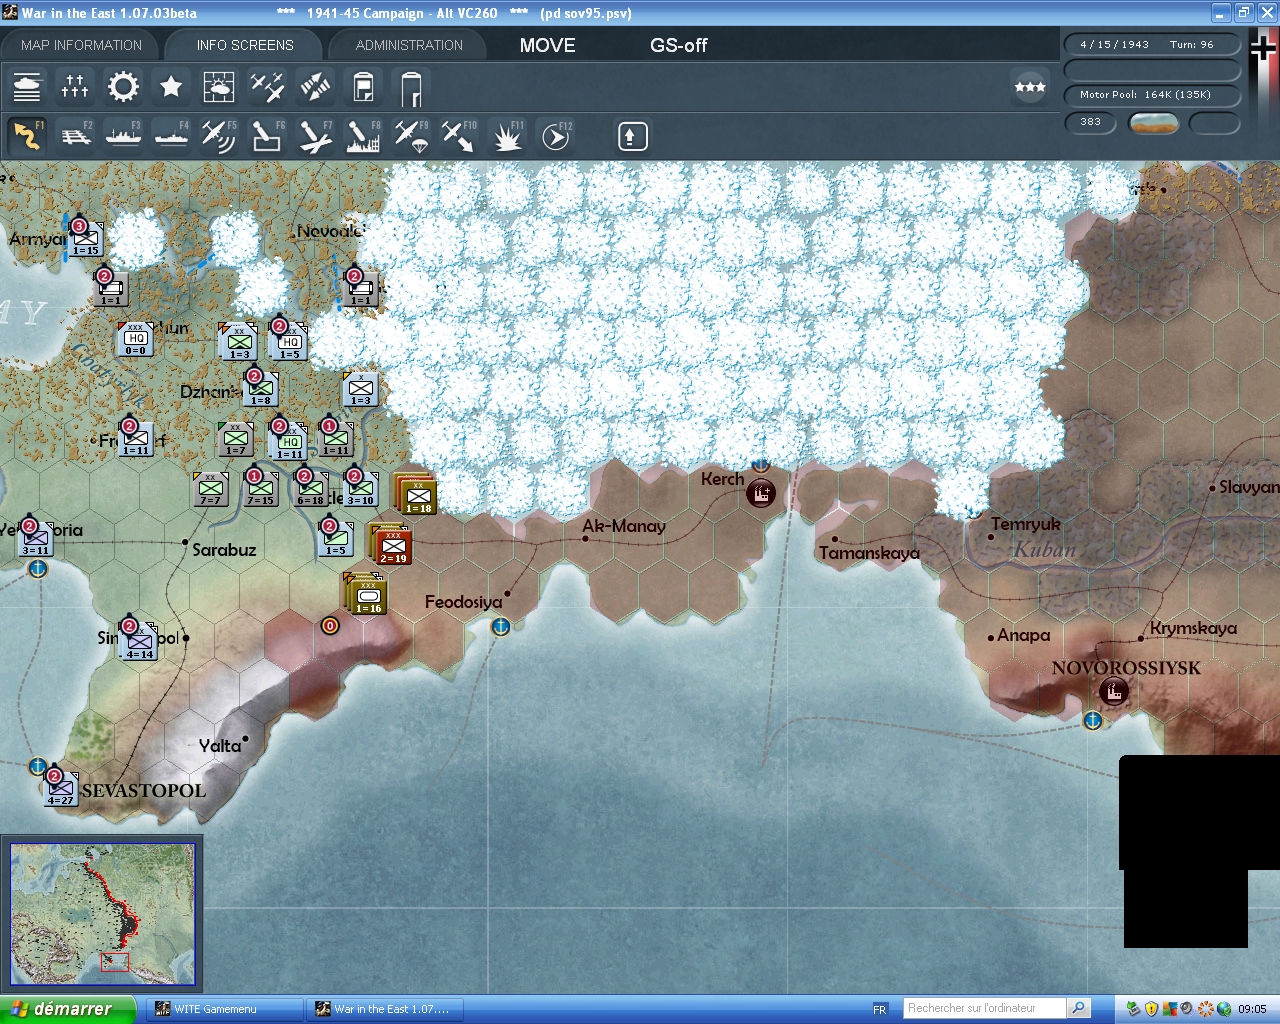Click the door-shaped exit icon

pyautogui.click(x=411, y=88)
